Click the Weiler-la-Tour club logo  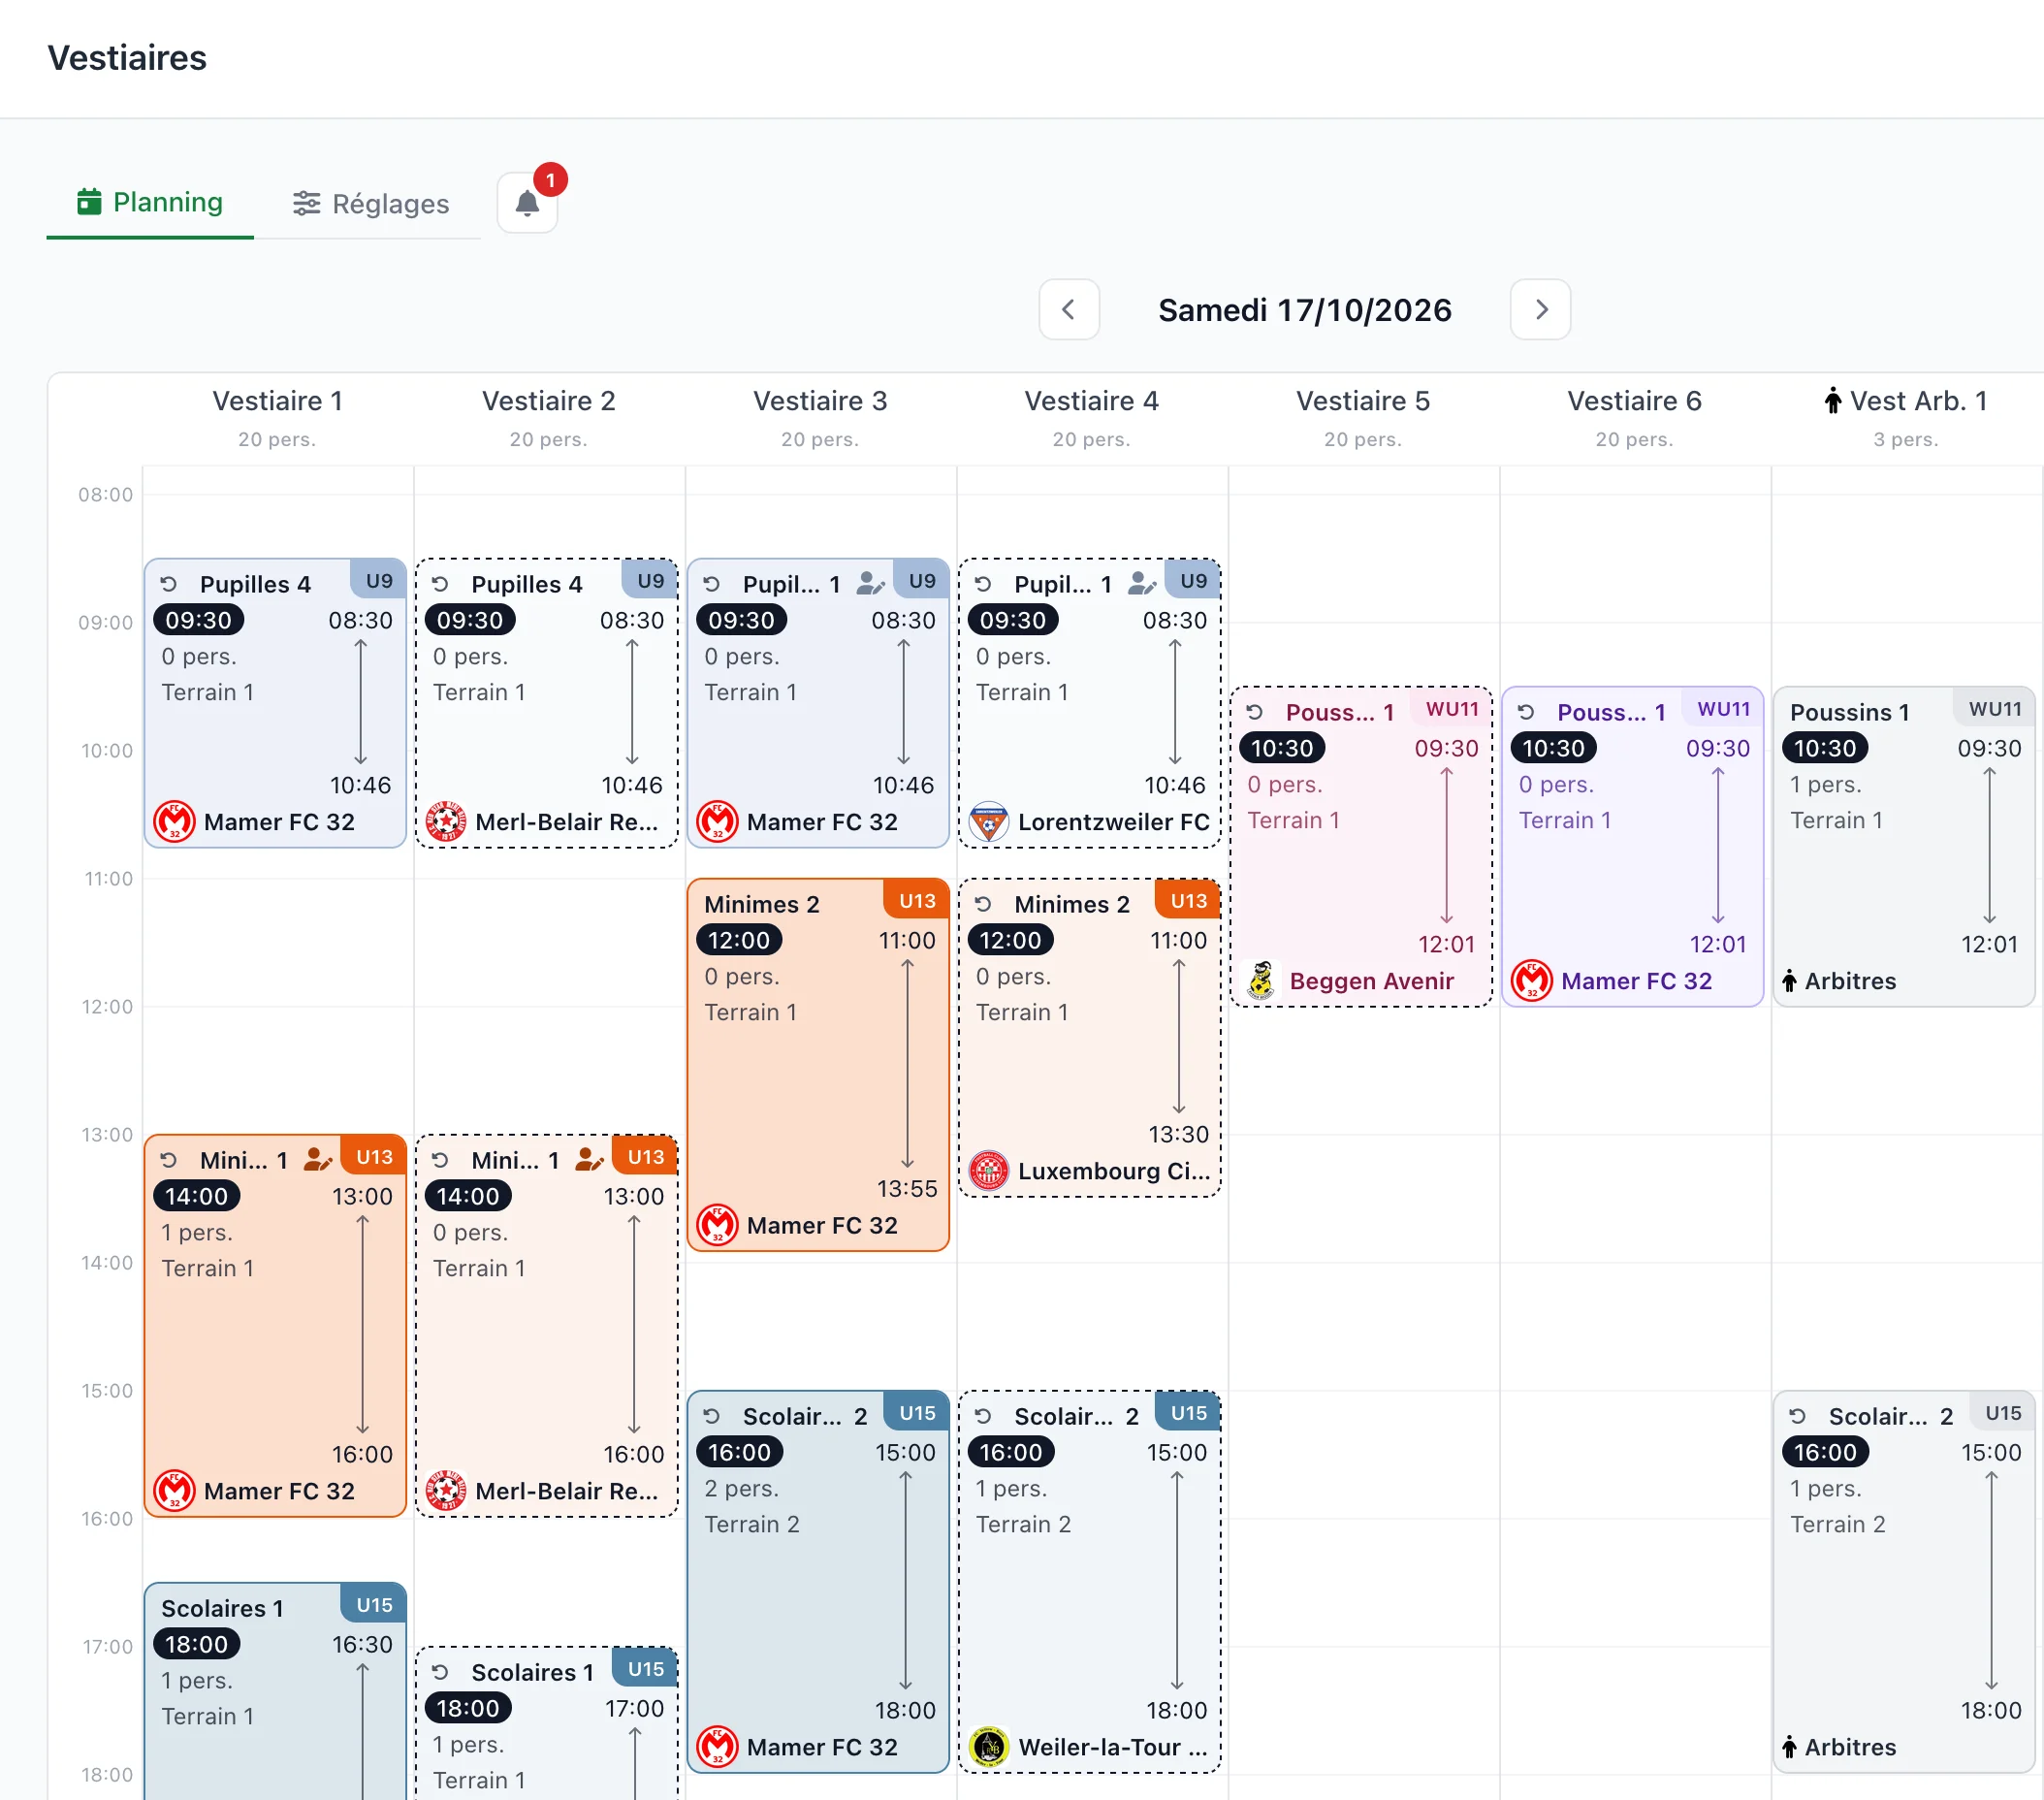click(989, 1747)
